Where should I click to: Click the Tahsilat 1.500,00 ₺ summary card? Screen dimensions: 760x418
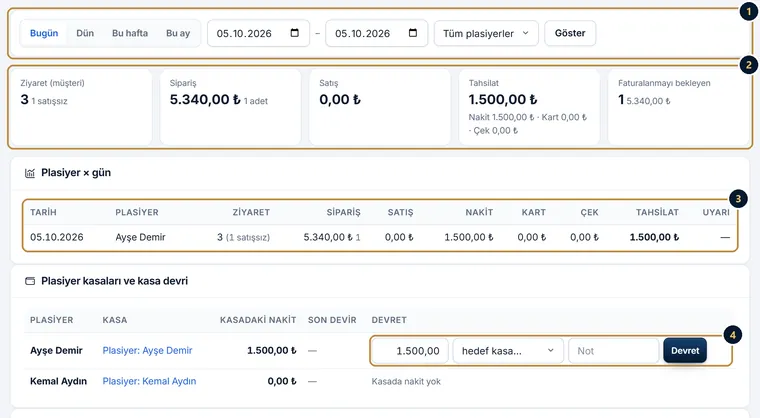529,107
